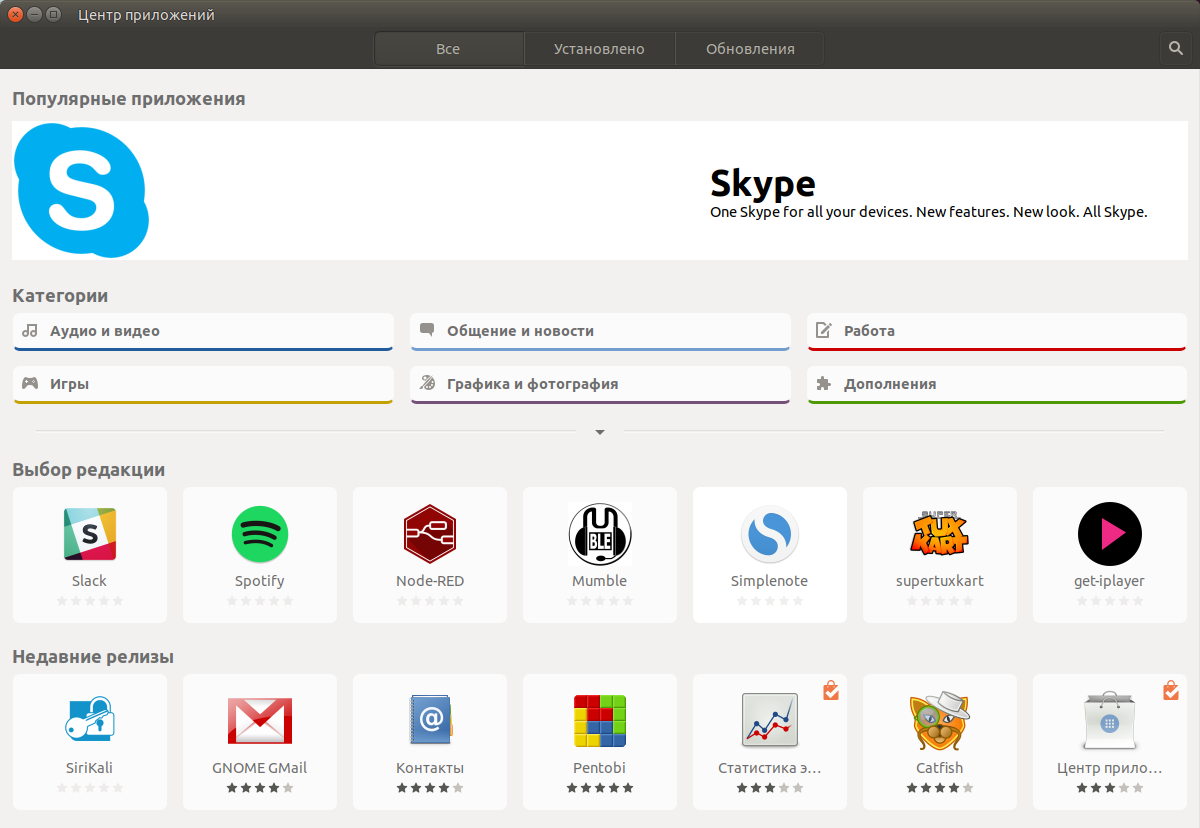
Task: Open the Skype featured banner title
Action: click(x=763, y=183)
